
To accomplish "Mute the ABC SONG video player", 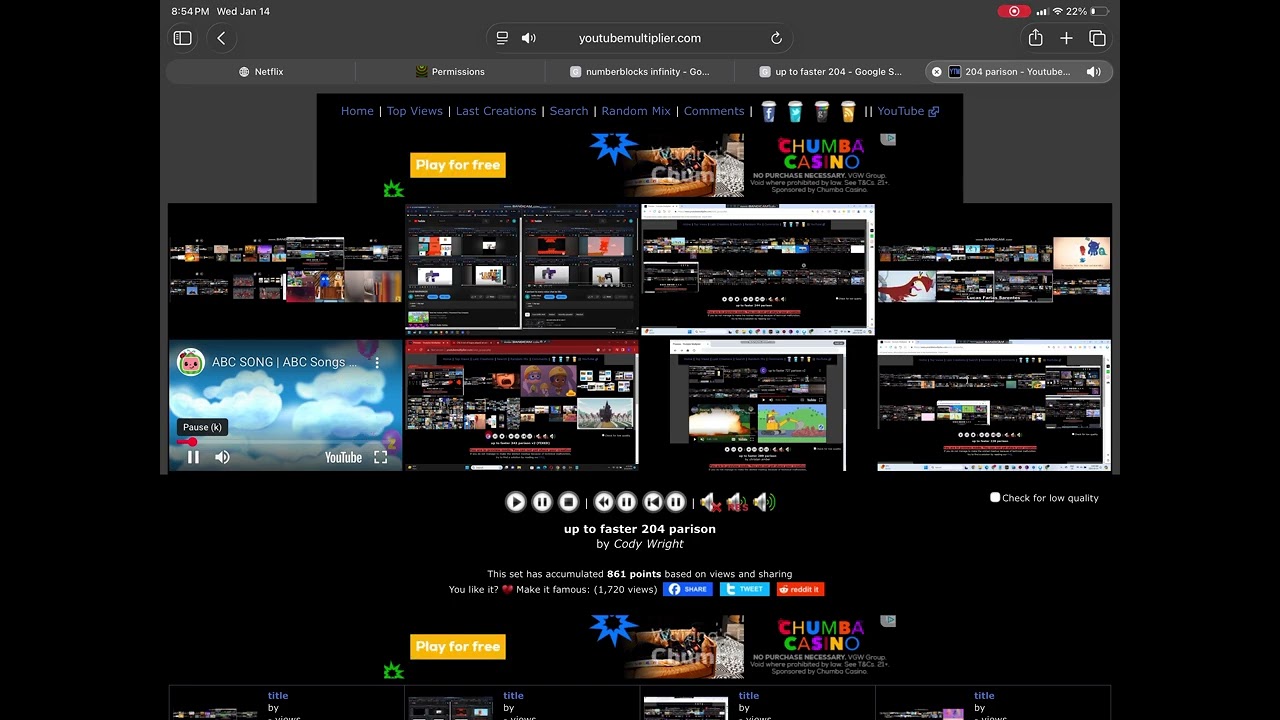I will coord(222,457).
